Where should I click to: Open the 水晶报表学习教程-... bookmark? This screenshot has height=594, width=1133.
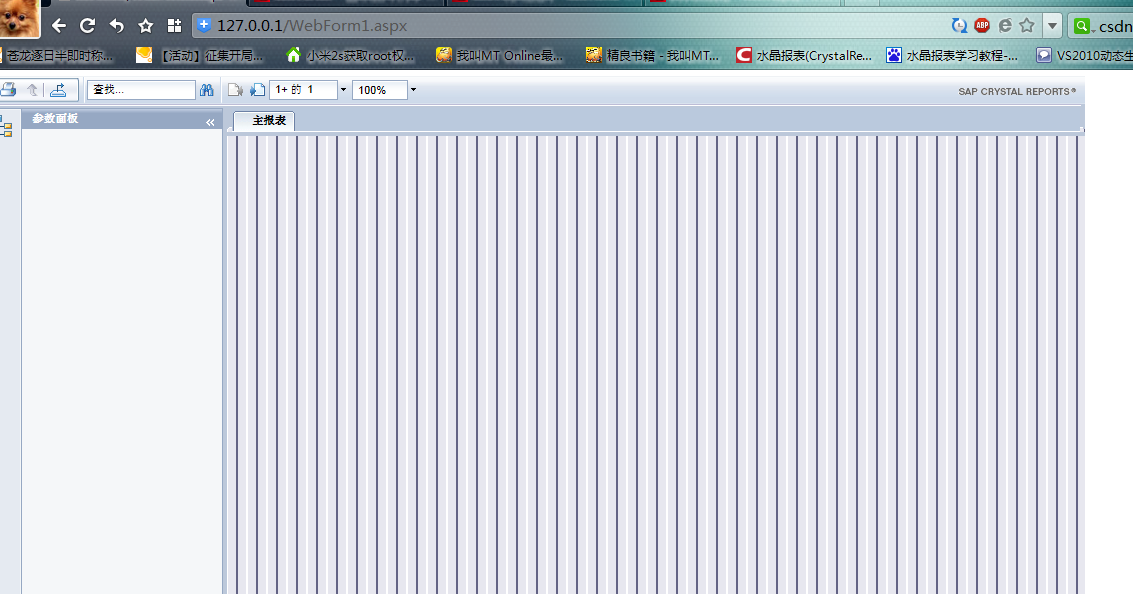952,55
